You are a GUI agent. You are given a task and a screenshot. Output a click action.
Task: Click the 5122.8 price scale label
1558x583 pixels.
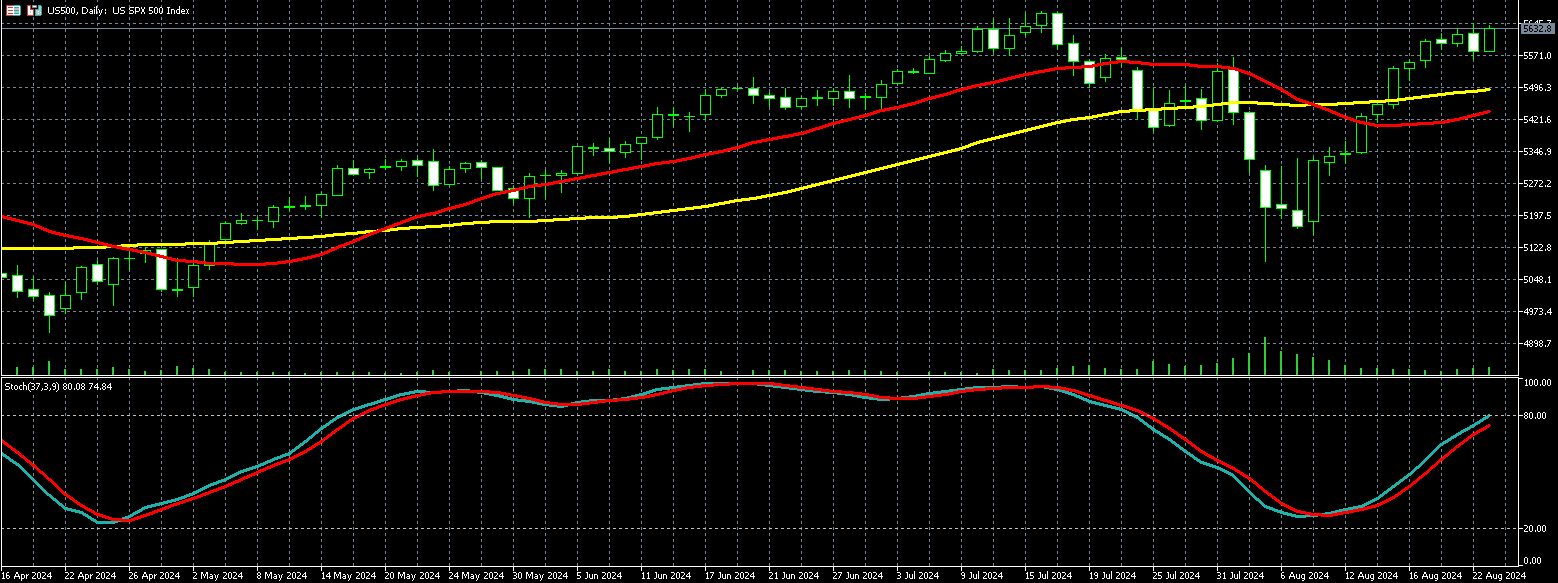pyautogui.click(x=1536, y=248)
